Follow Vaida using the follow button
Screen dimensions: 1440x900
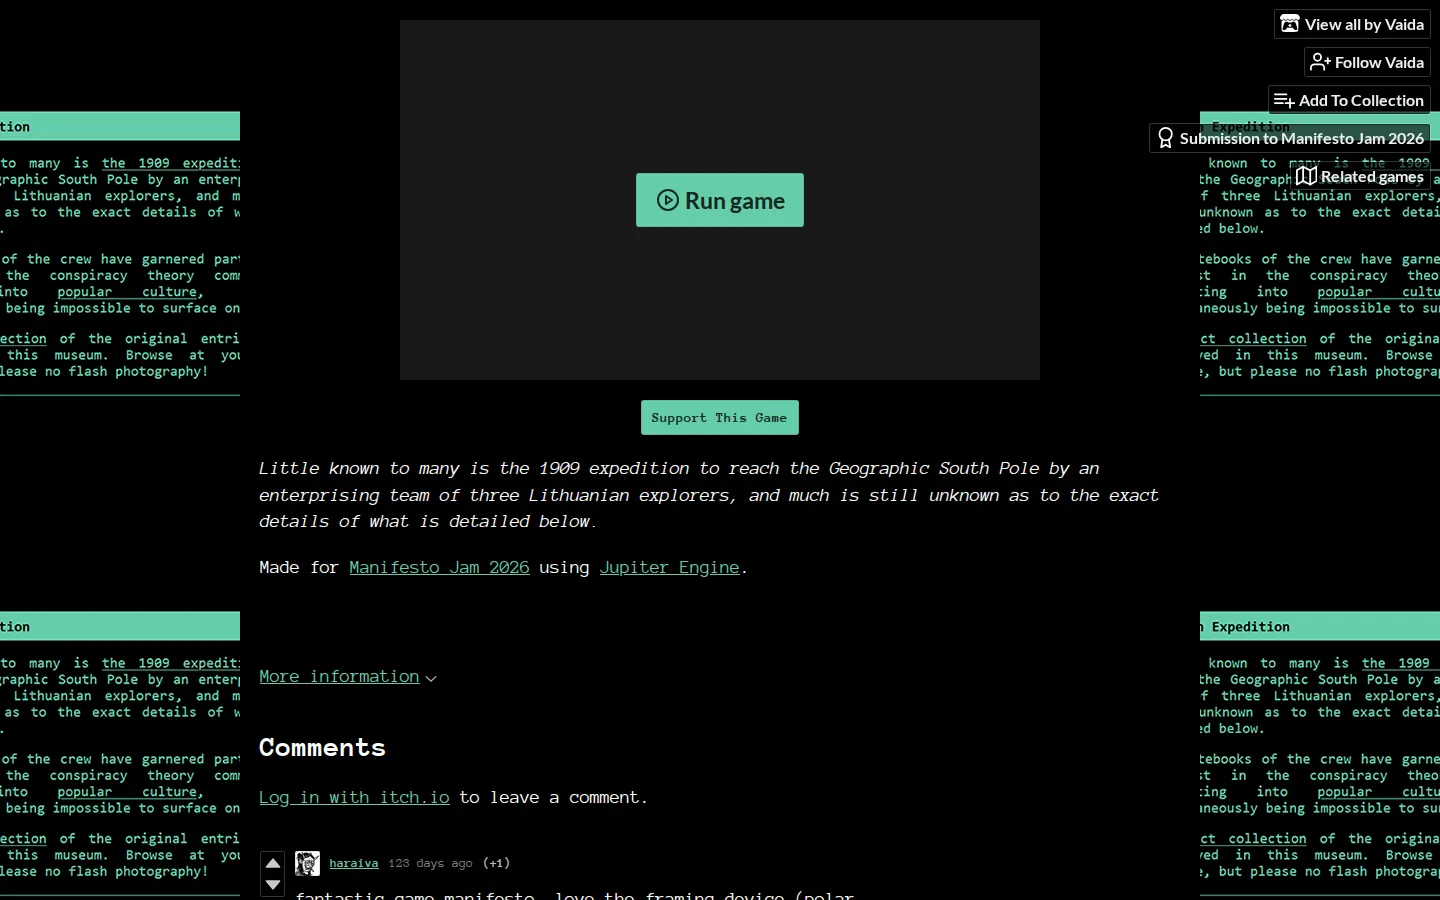(x=1367, y=62)
